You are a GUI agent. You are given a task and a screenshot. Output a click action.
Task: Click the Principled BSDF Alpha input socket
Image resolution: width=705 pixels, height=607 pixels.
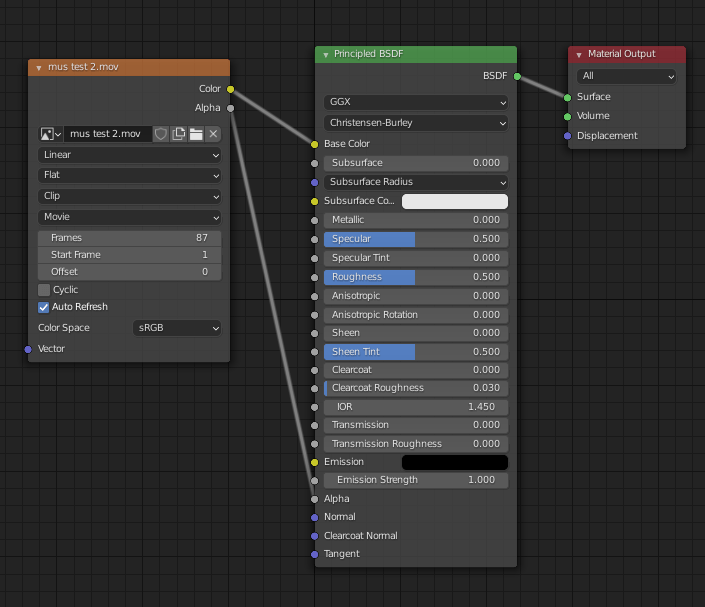[x=315, y=499]
